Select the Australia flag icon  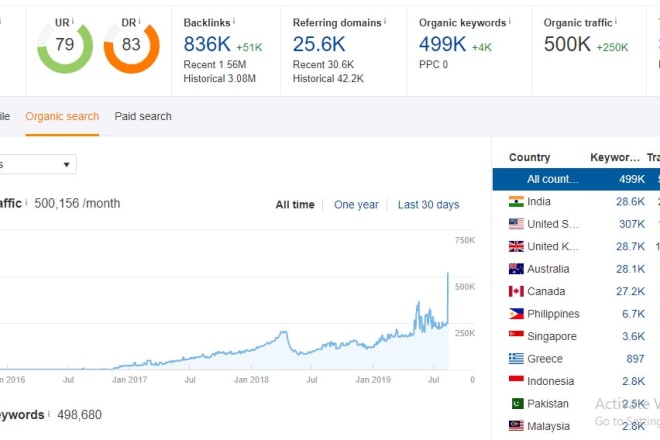pos(516,269)
